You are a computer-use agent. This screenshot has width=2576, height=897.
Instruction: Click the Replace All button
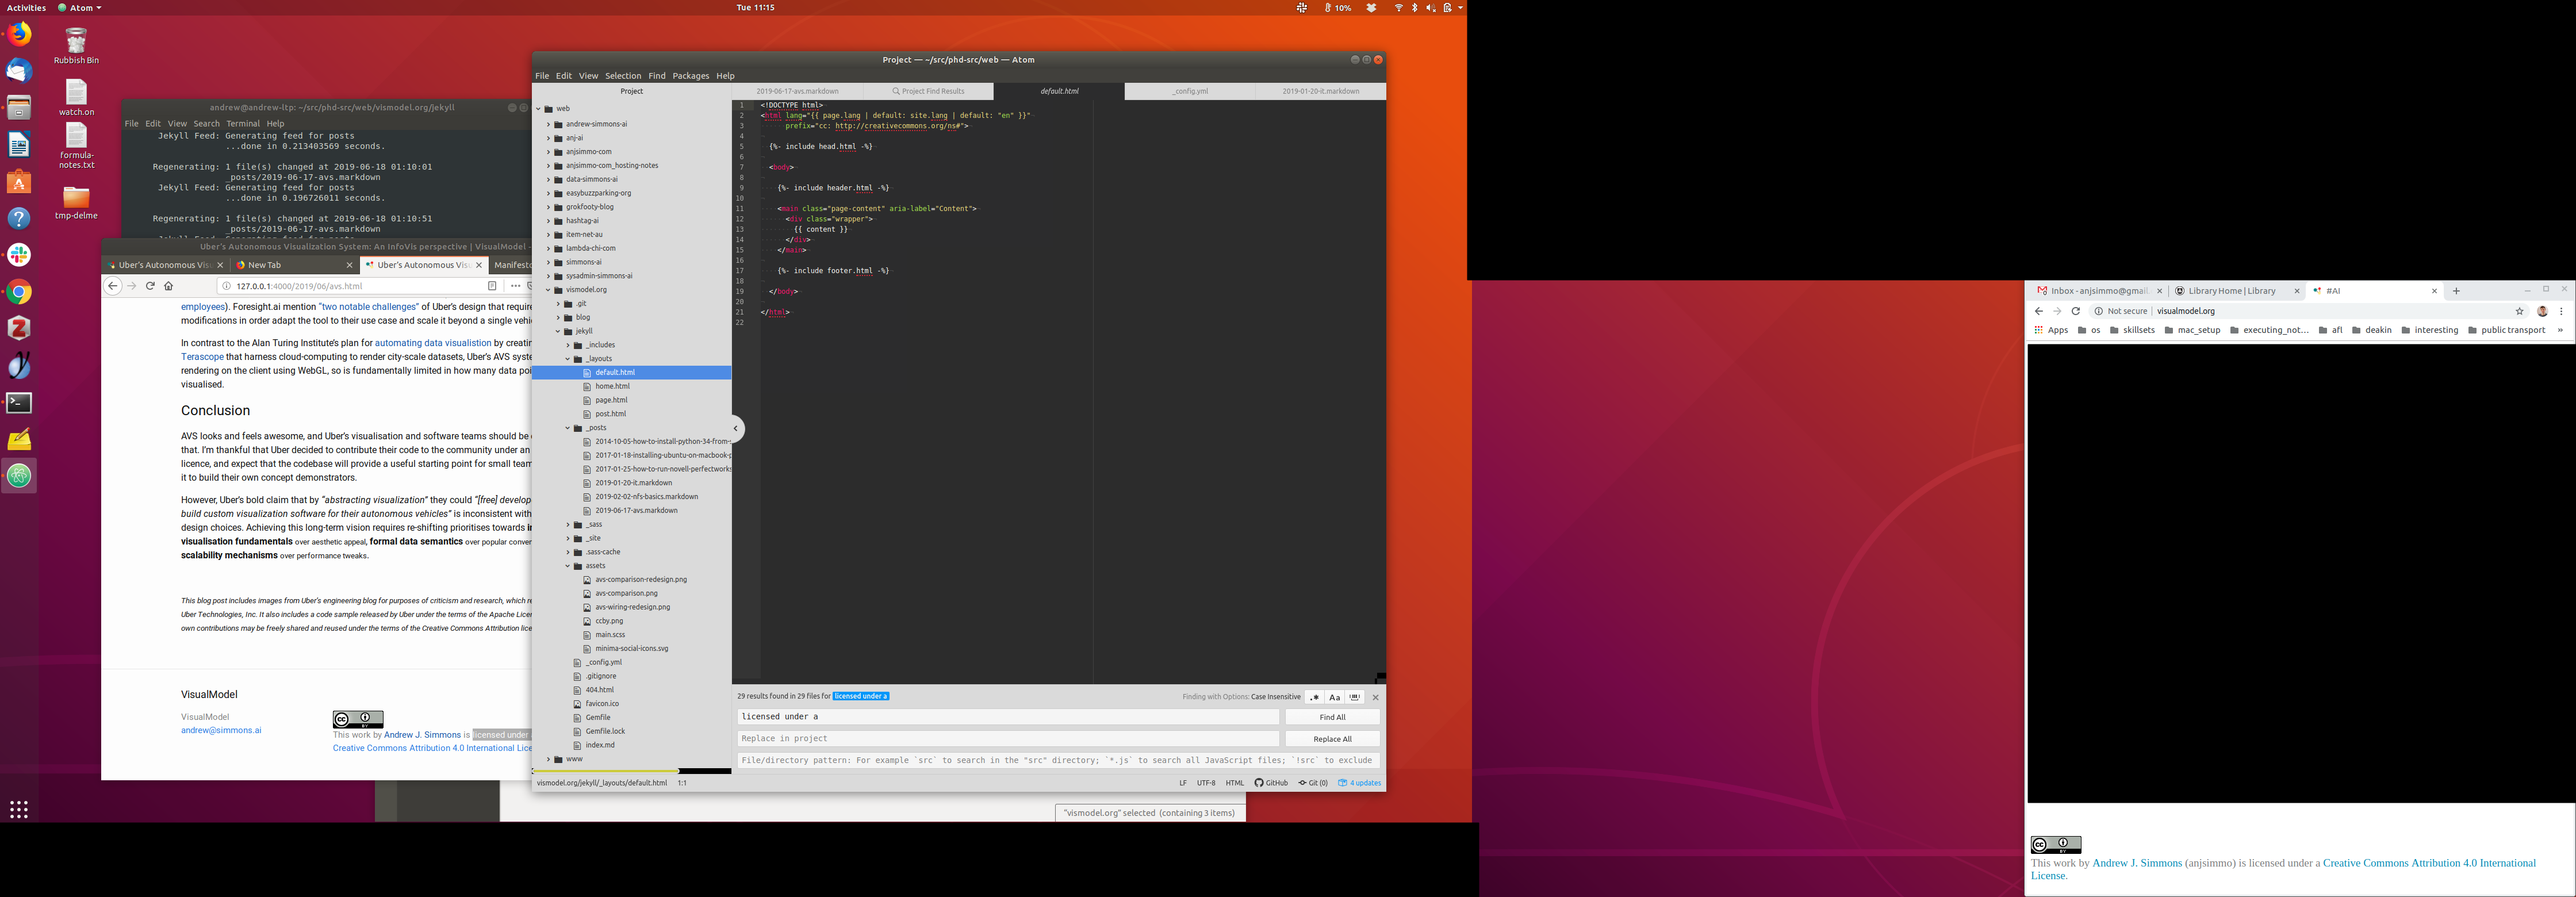(x=1332, y=739)
